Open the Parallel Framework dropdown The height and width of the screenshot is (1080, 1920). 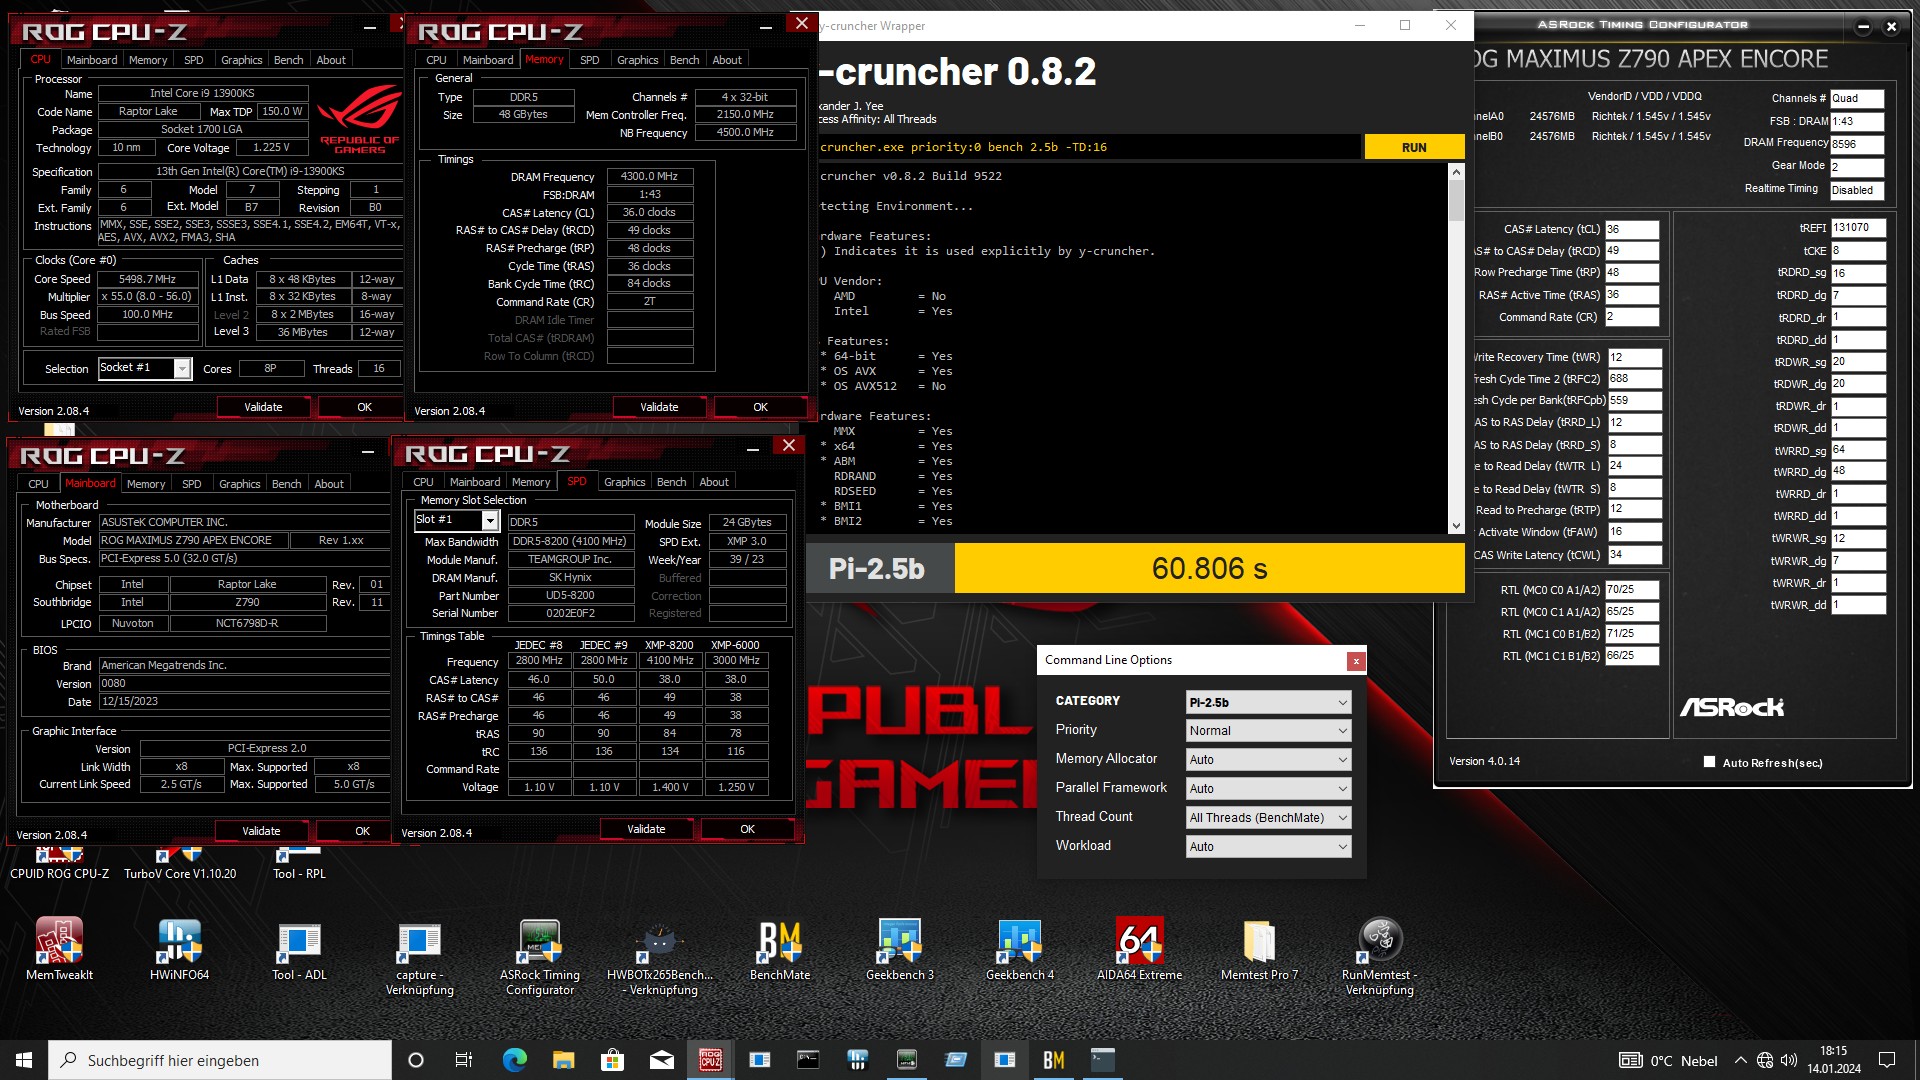click(x=1268, y=789)
